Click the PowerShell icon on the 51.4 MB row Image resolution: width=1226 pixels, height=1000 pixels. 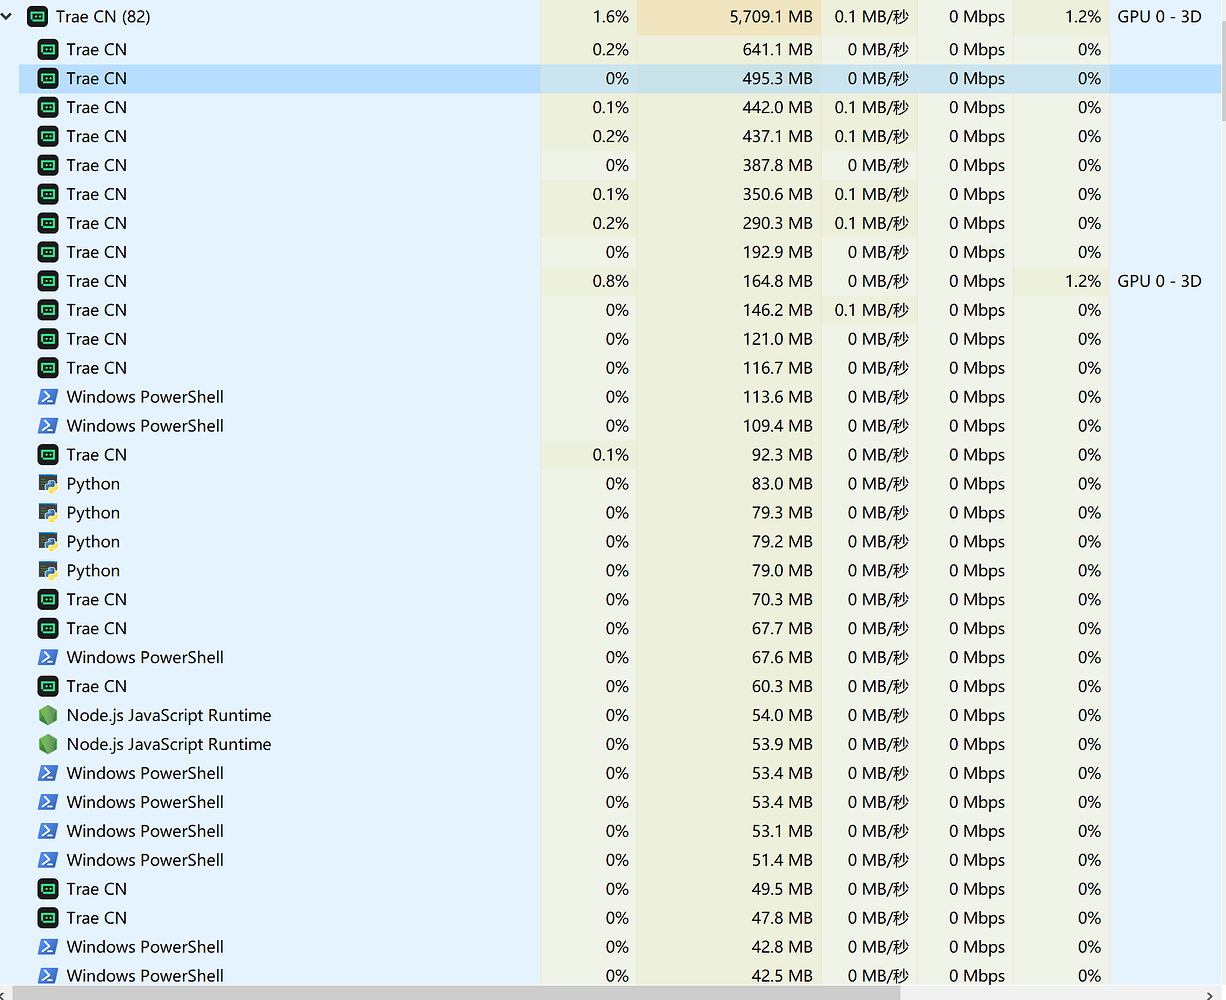click(48, 860)
